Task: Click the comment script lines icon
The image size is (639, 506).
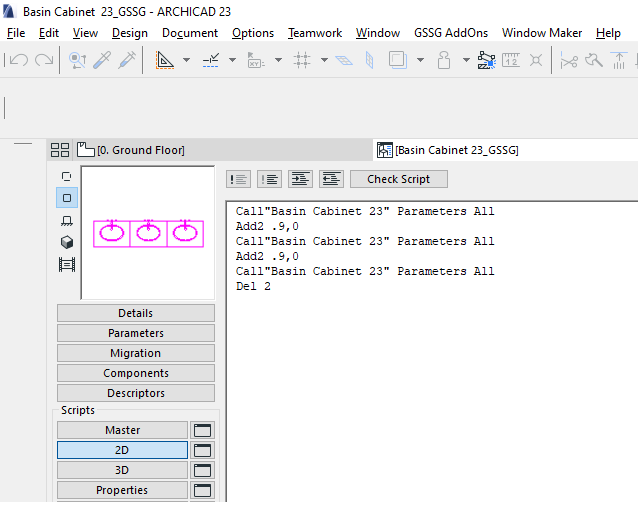Action: click(x=238, y=179)
